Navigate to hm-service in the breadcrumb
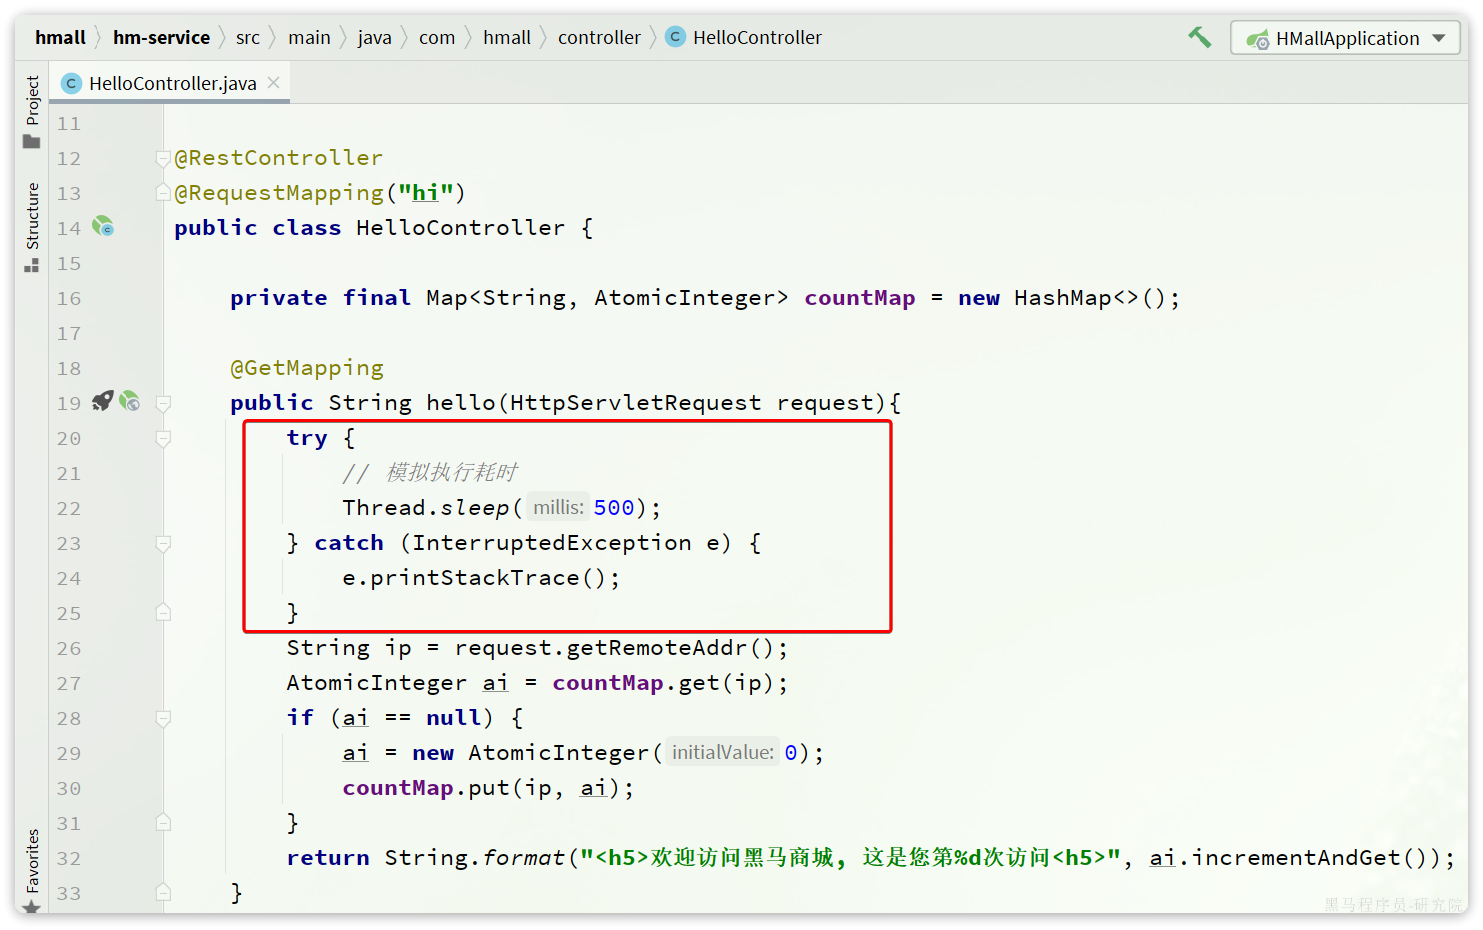1483x930 pixels. click(x=161, y=38)
